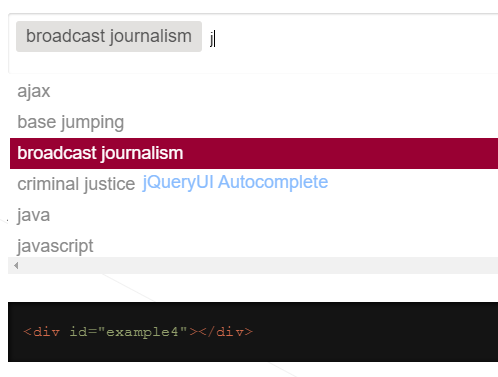The width and height of the screenshot is (498, 377).
Task: Click the opening '<div' tag in code
Action: click(42, 332)
